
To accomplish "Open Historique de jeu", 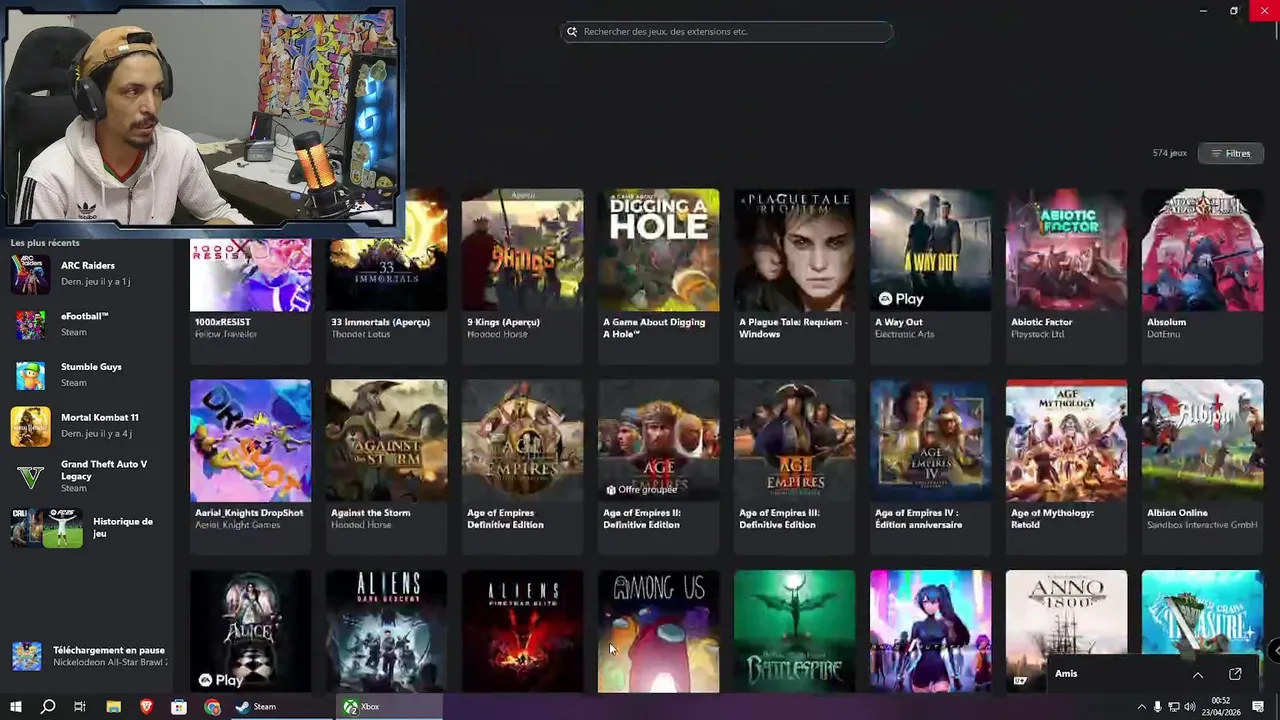I will (x=87, y=528).
